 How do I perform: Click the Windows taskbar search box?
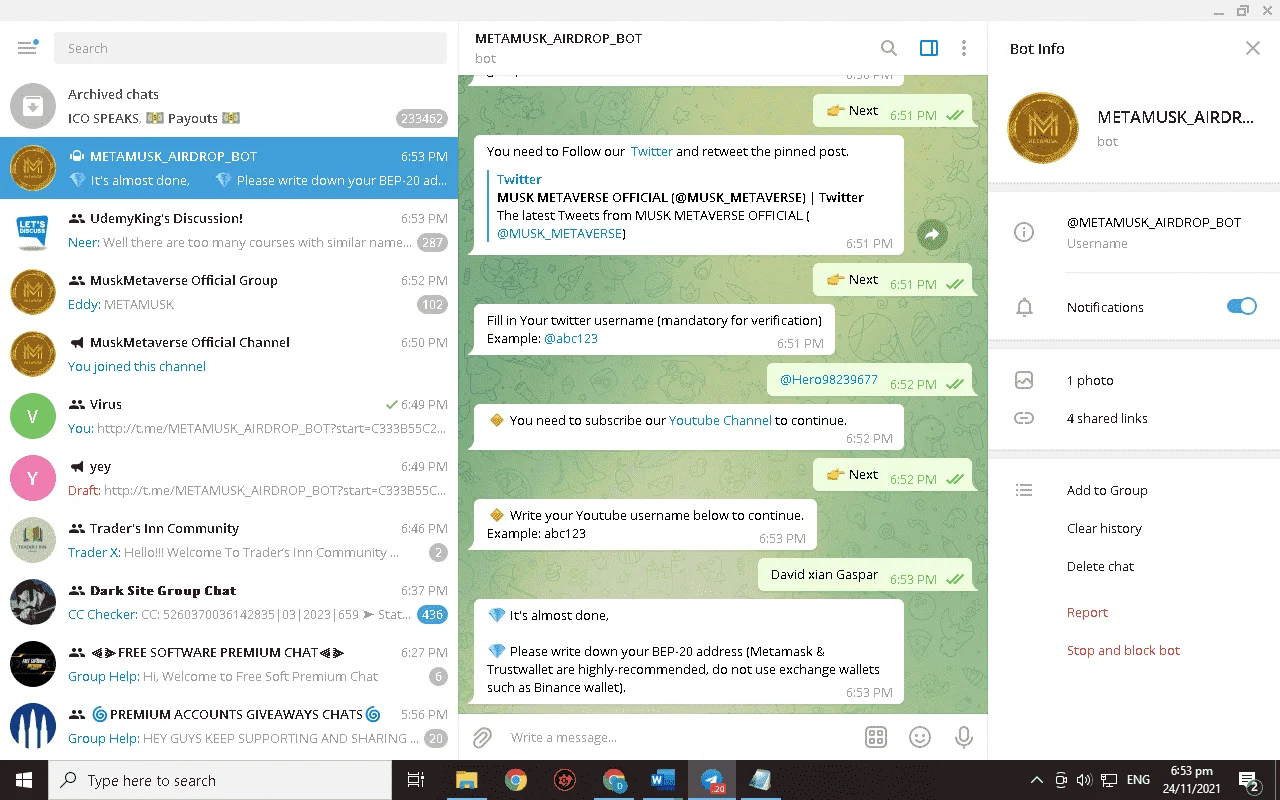pos(220,780)
